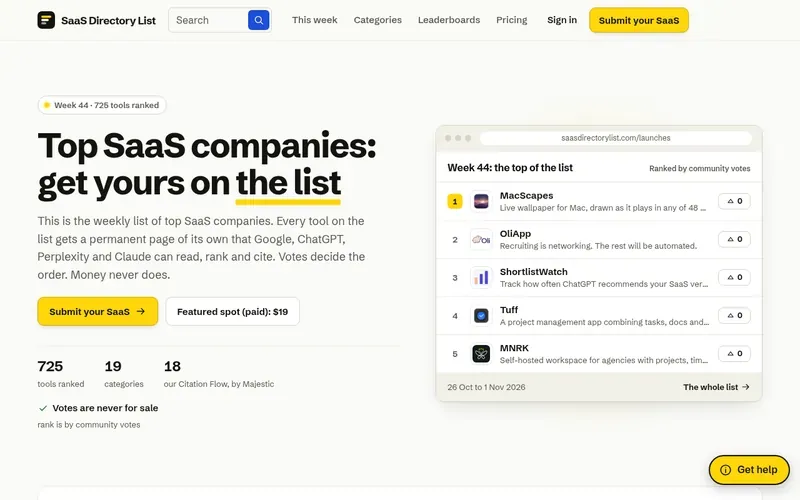Image resolution: width=800 pixels, height=500 pixels.
Task: Click the Ranked by community votes label
Action: (x=699, y=168)
